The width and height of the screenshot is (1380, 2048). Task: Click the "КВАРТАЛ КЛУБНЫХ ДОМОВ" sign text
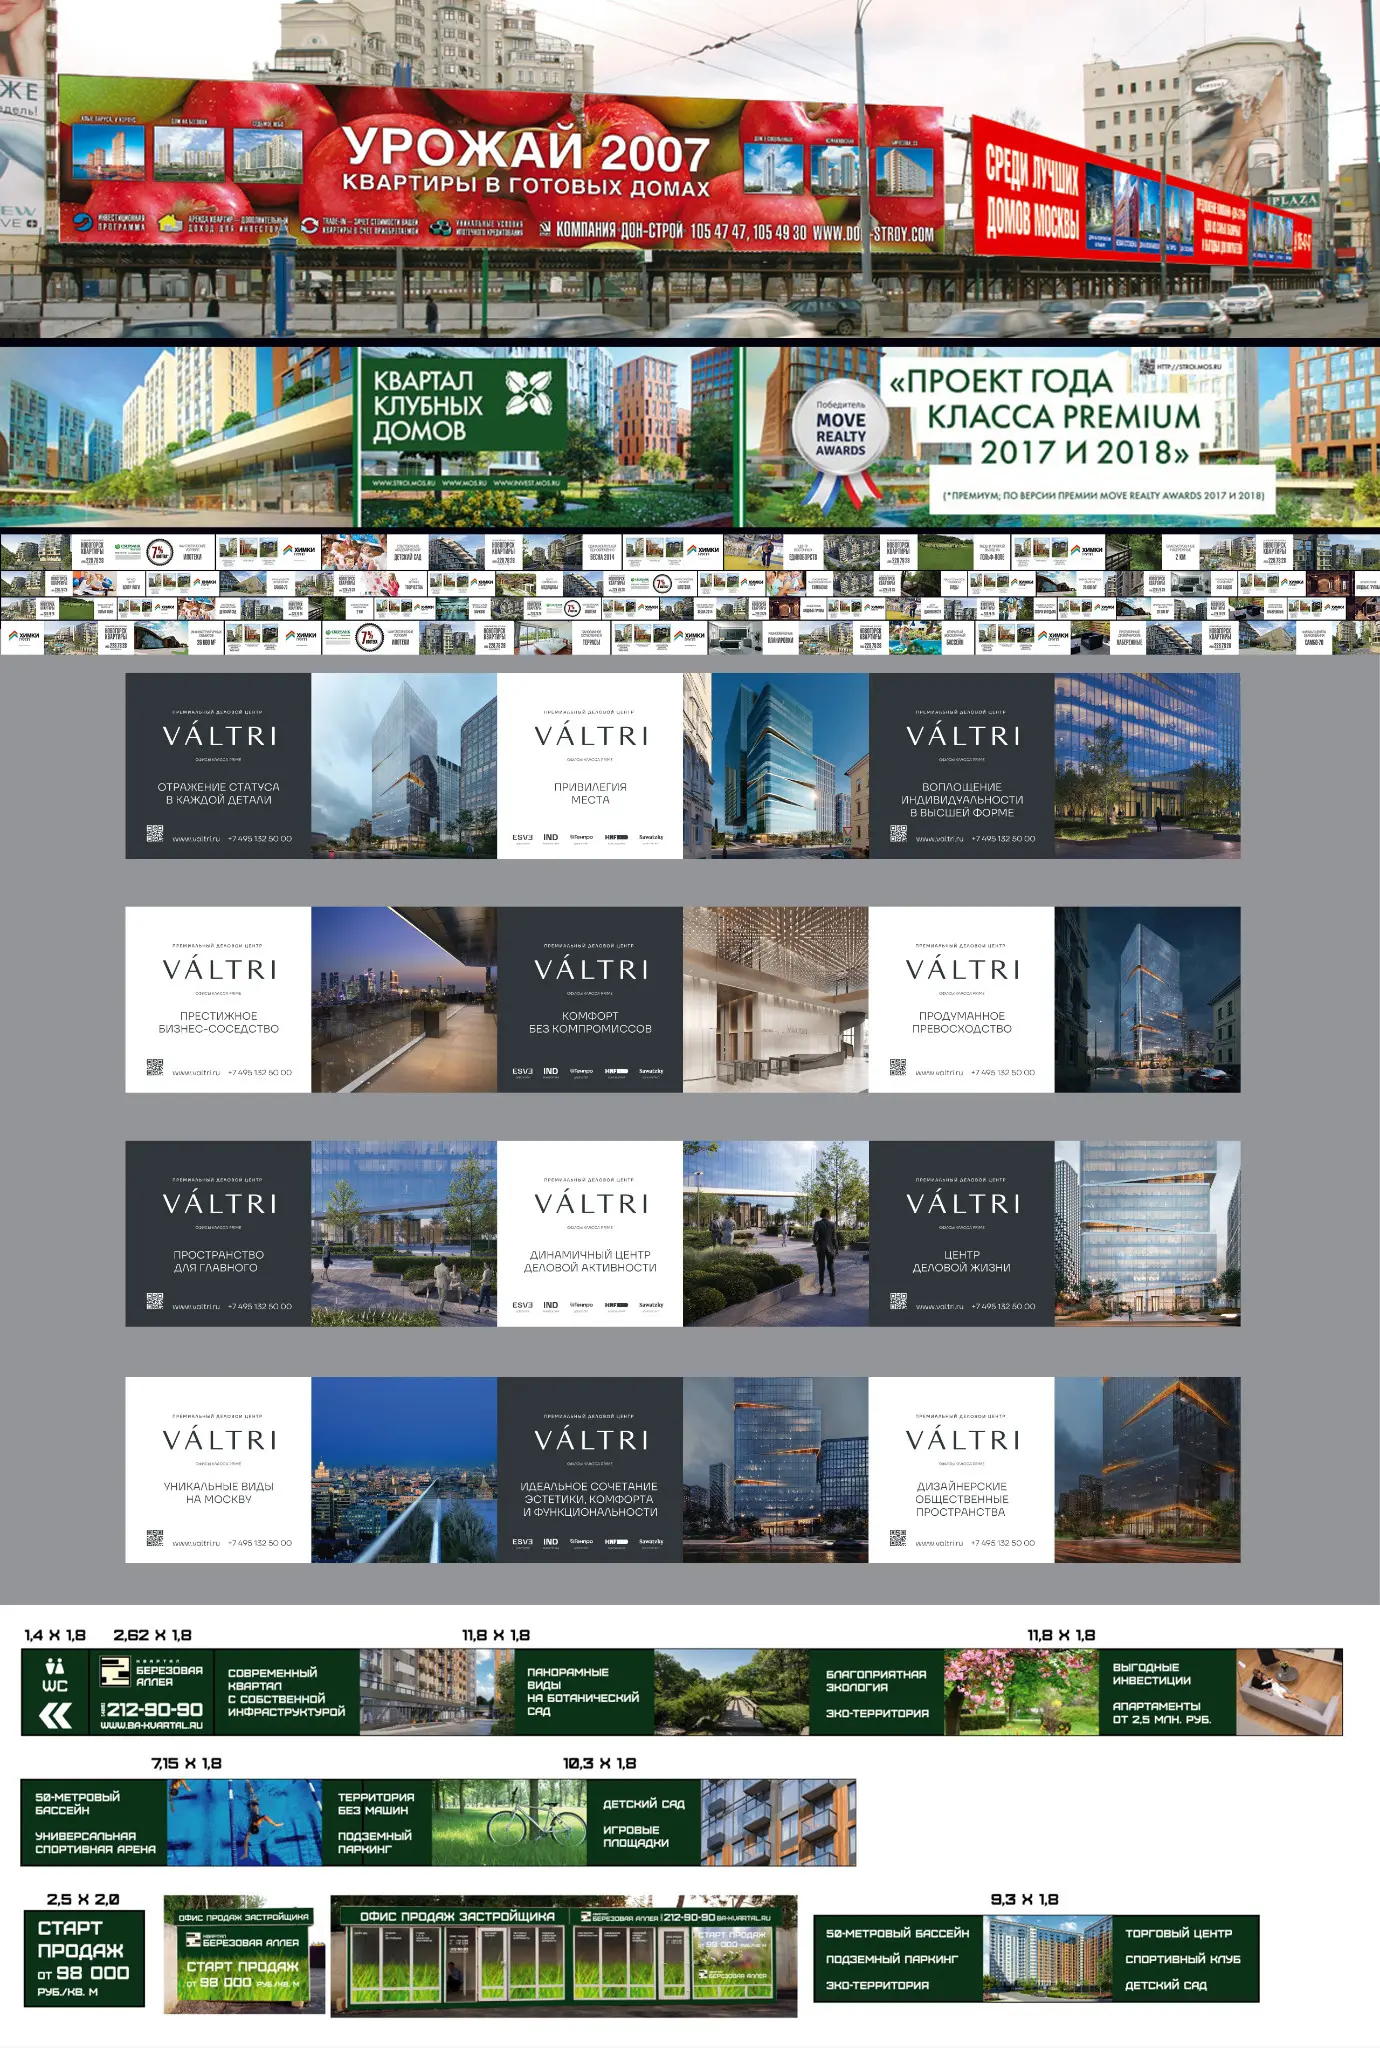(x=428, y=406)
